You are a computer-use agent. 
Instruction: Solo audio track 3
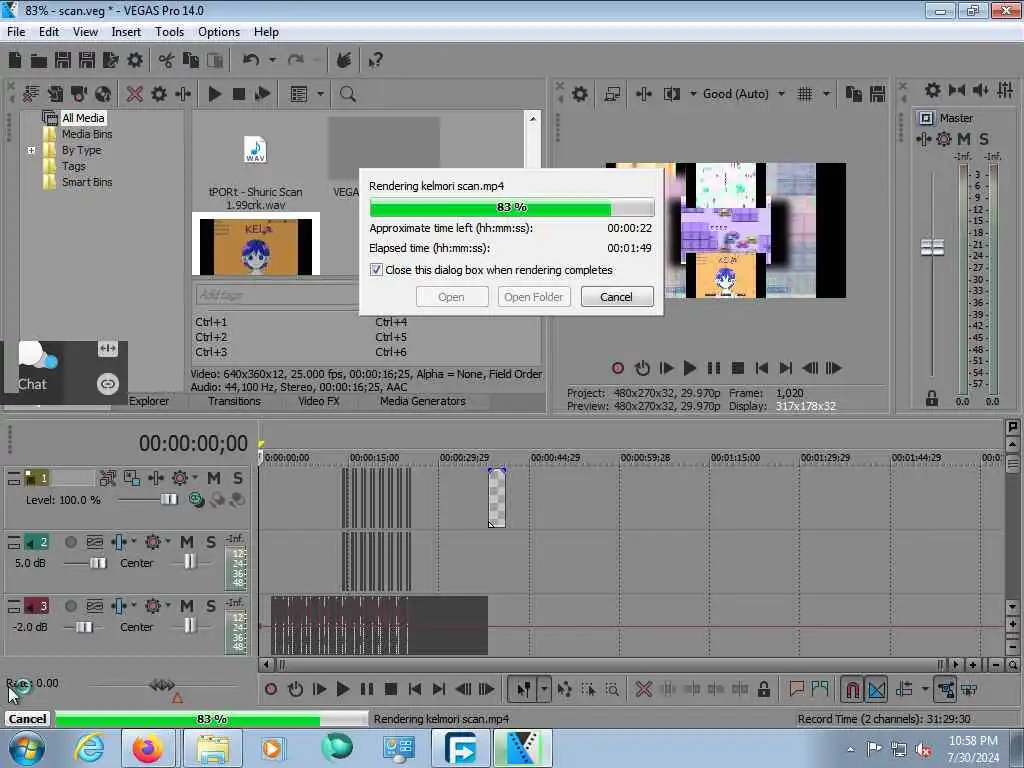click(211, 606)
